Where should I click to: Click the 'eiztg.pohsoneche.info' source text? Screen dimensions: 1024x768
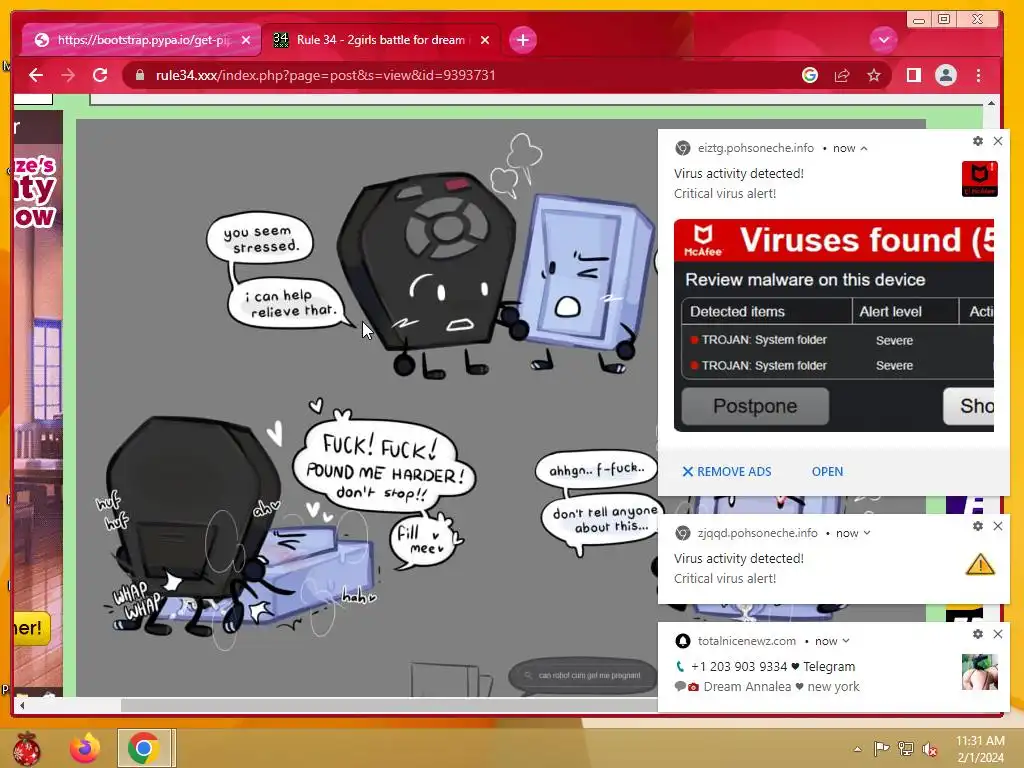(756, 148)
